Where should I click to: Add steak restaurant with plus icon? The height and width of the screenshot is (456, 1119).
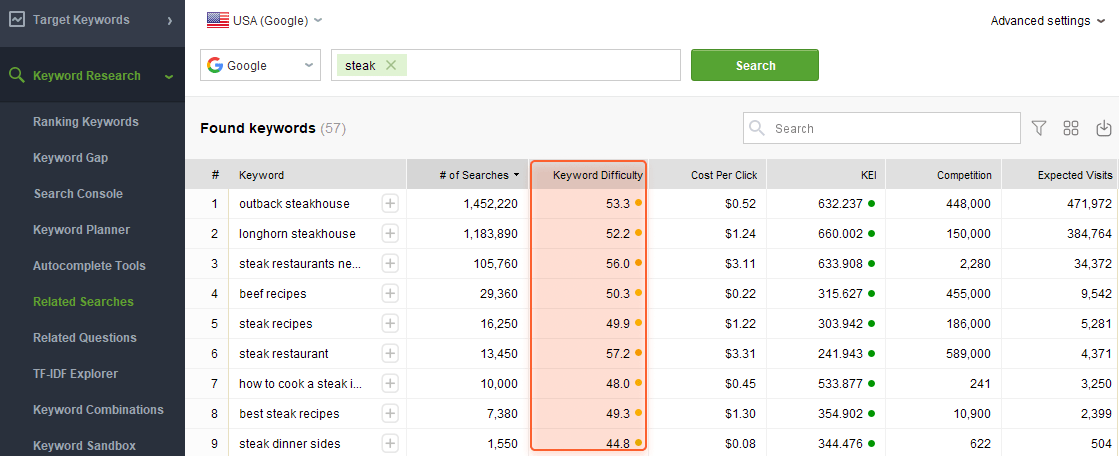coord(390,354)
